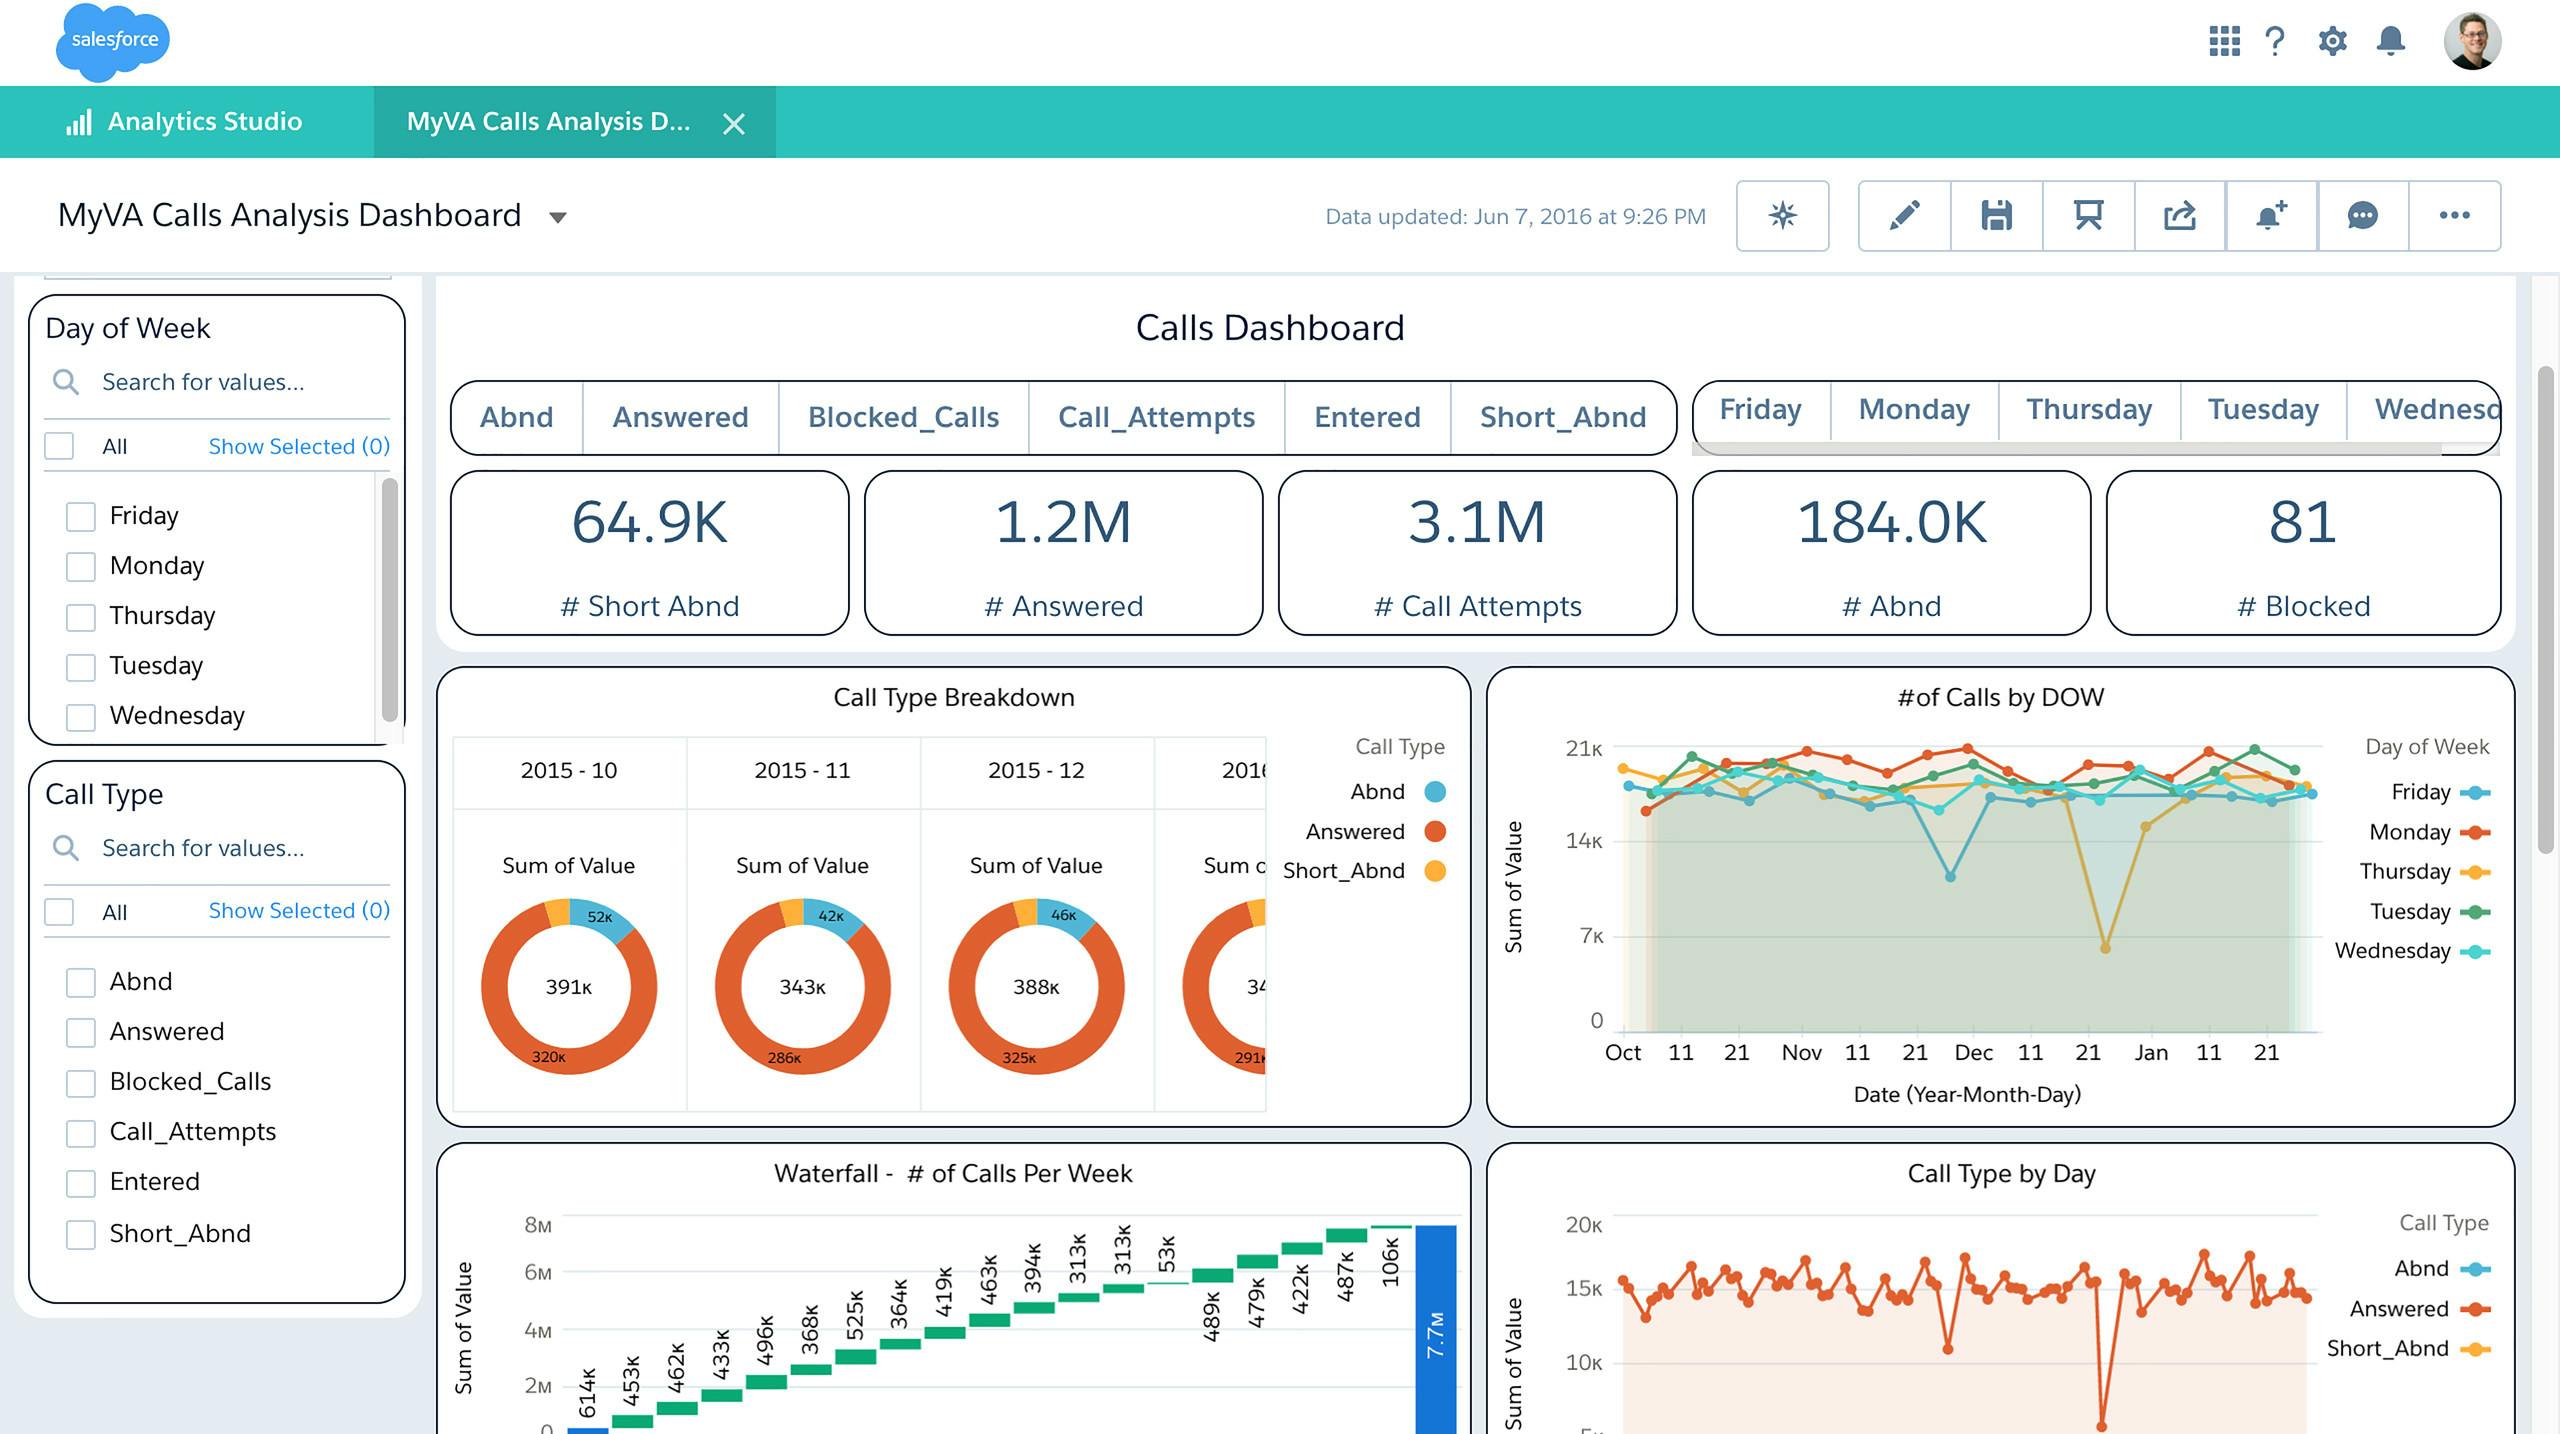The height and width of the screenshot is (1434, 2560).
Task: Tick the All checkbox under Day of Week
Action: click(x=60, y=446)
